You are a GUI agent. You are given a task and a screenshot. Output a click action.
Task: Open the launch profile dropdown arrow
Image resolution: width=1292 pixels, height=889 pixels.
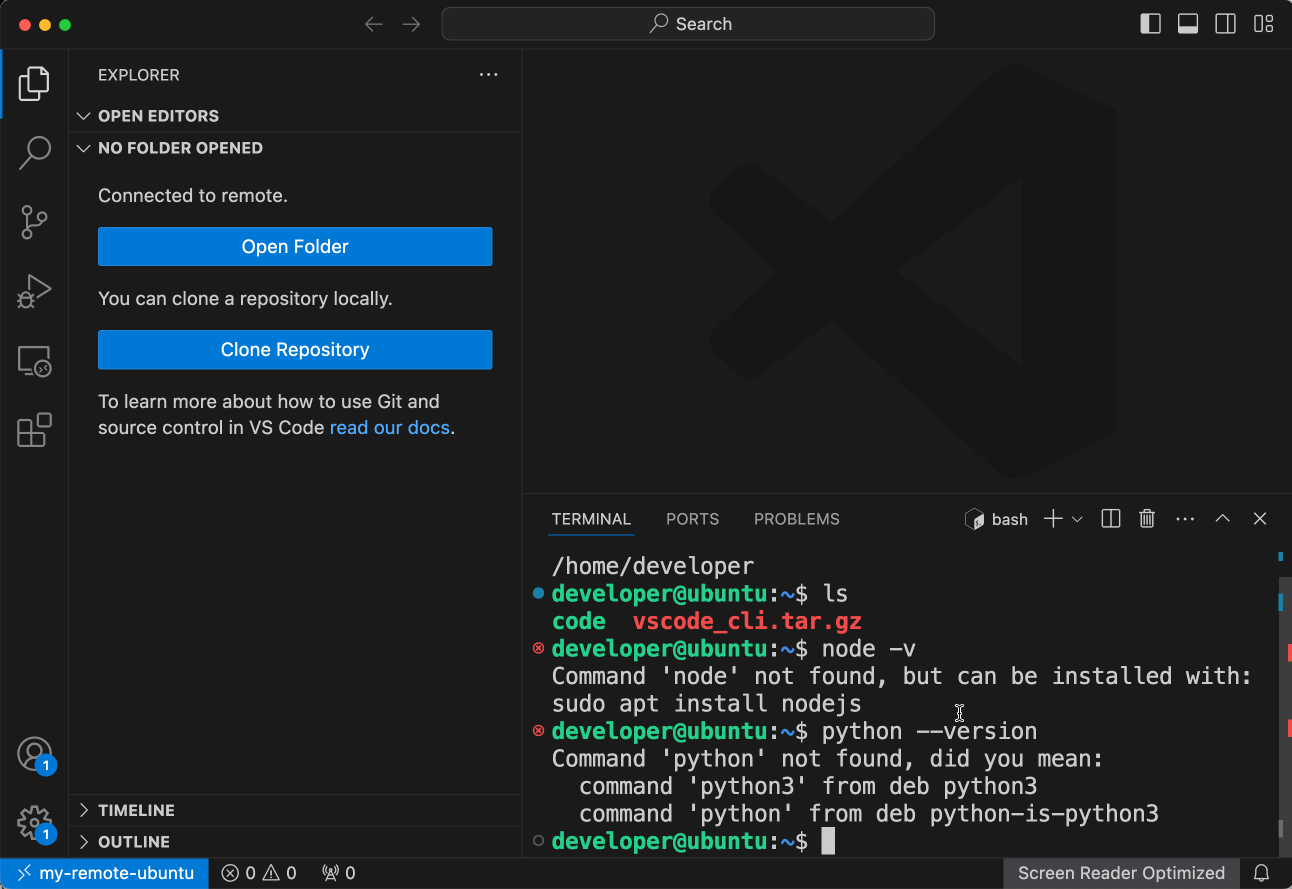click(1077, 519)
